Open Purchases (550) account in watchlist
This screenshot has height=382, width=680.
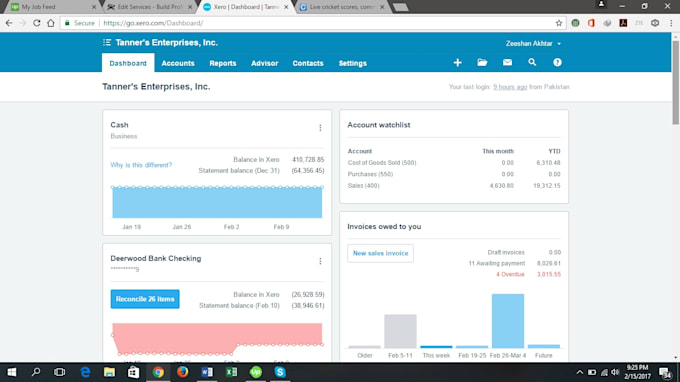pos(370,174)
